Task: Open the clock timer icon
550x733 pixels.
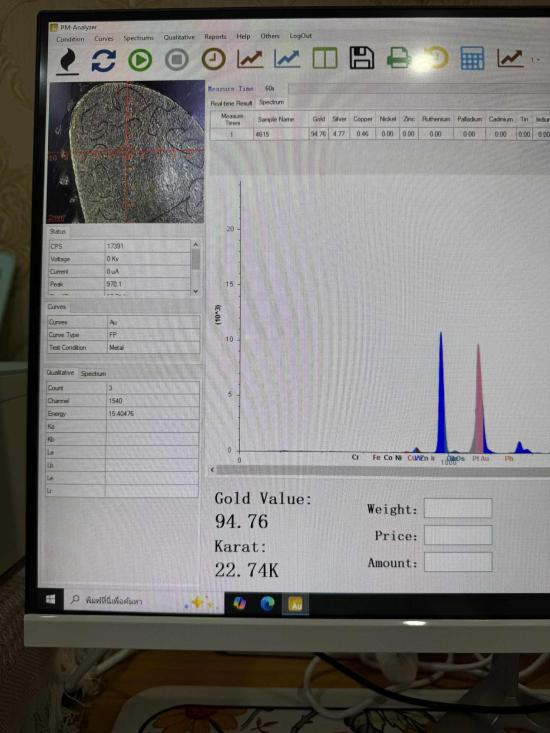Action: pyautogui.click(x=214, y=59)
